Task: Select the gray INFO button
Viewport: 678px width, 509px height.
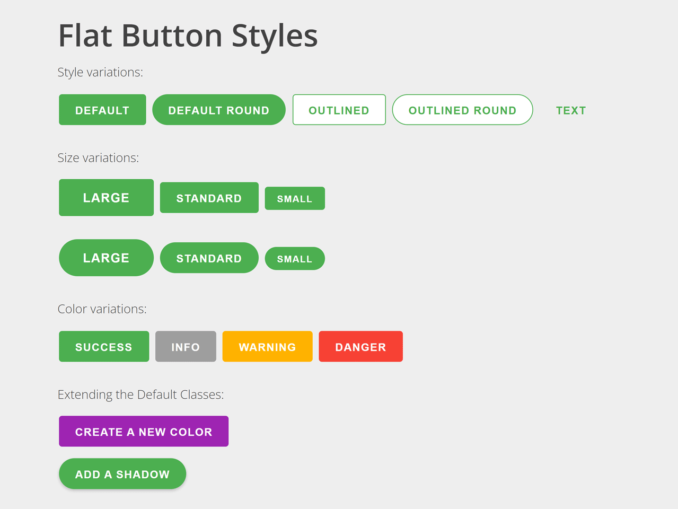Action: pos(185,346)
